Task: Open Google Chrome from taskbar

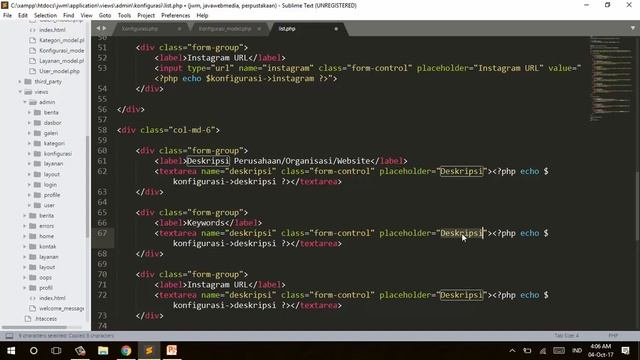Action: tap(126, 351)
